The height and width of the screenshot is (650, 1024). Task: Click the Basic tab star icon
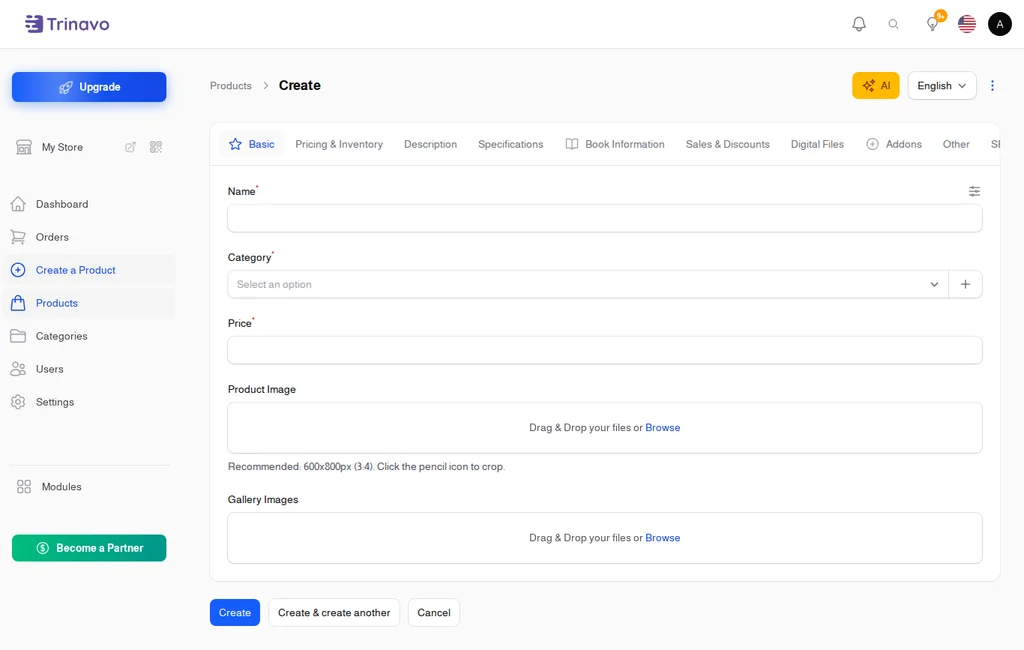click(235, 144)
